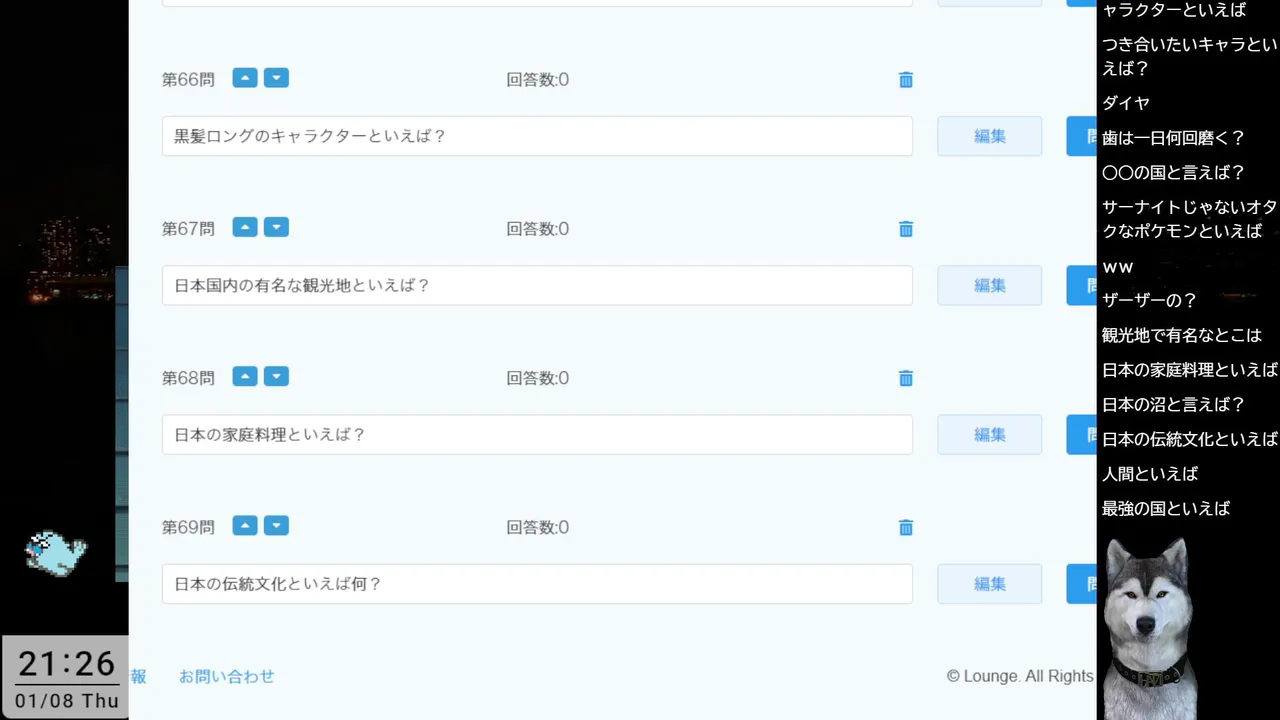Shift question 68 down one position
This screenshot has width=1280, height=720.
[x=276, y=376]
